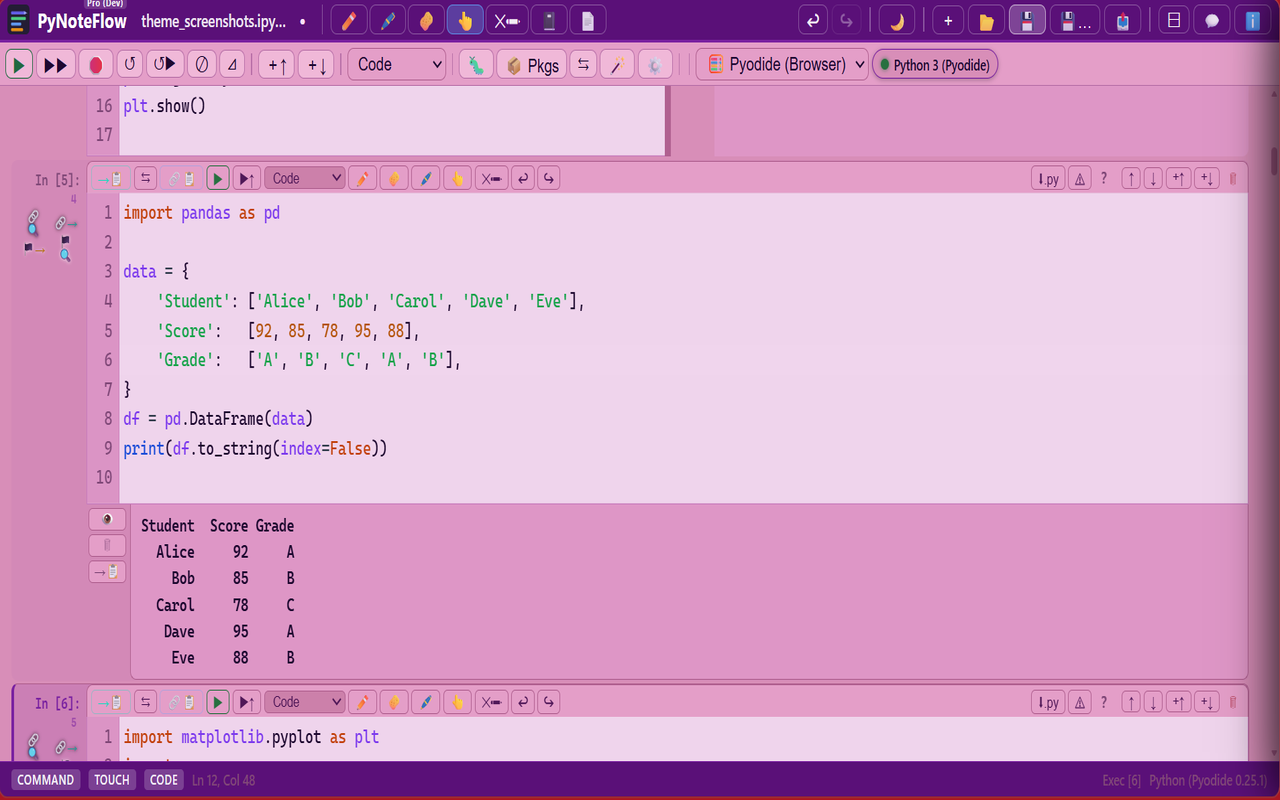This screenshot has height=800, width=1280.
Task: Insert cell below using main toolbar +↓
Action: tap(316, 65)
